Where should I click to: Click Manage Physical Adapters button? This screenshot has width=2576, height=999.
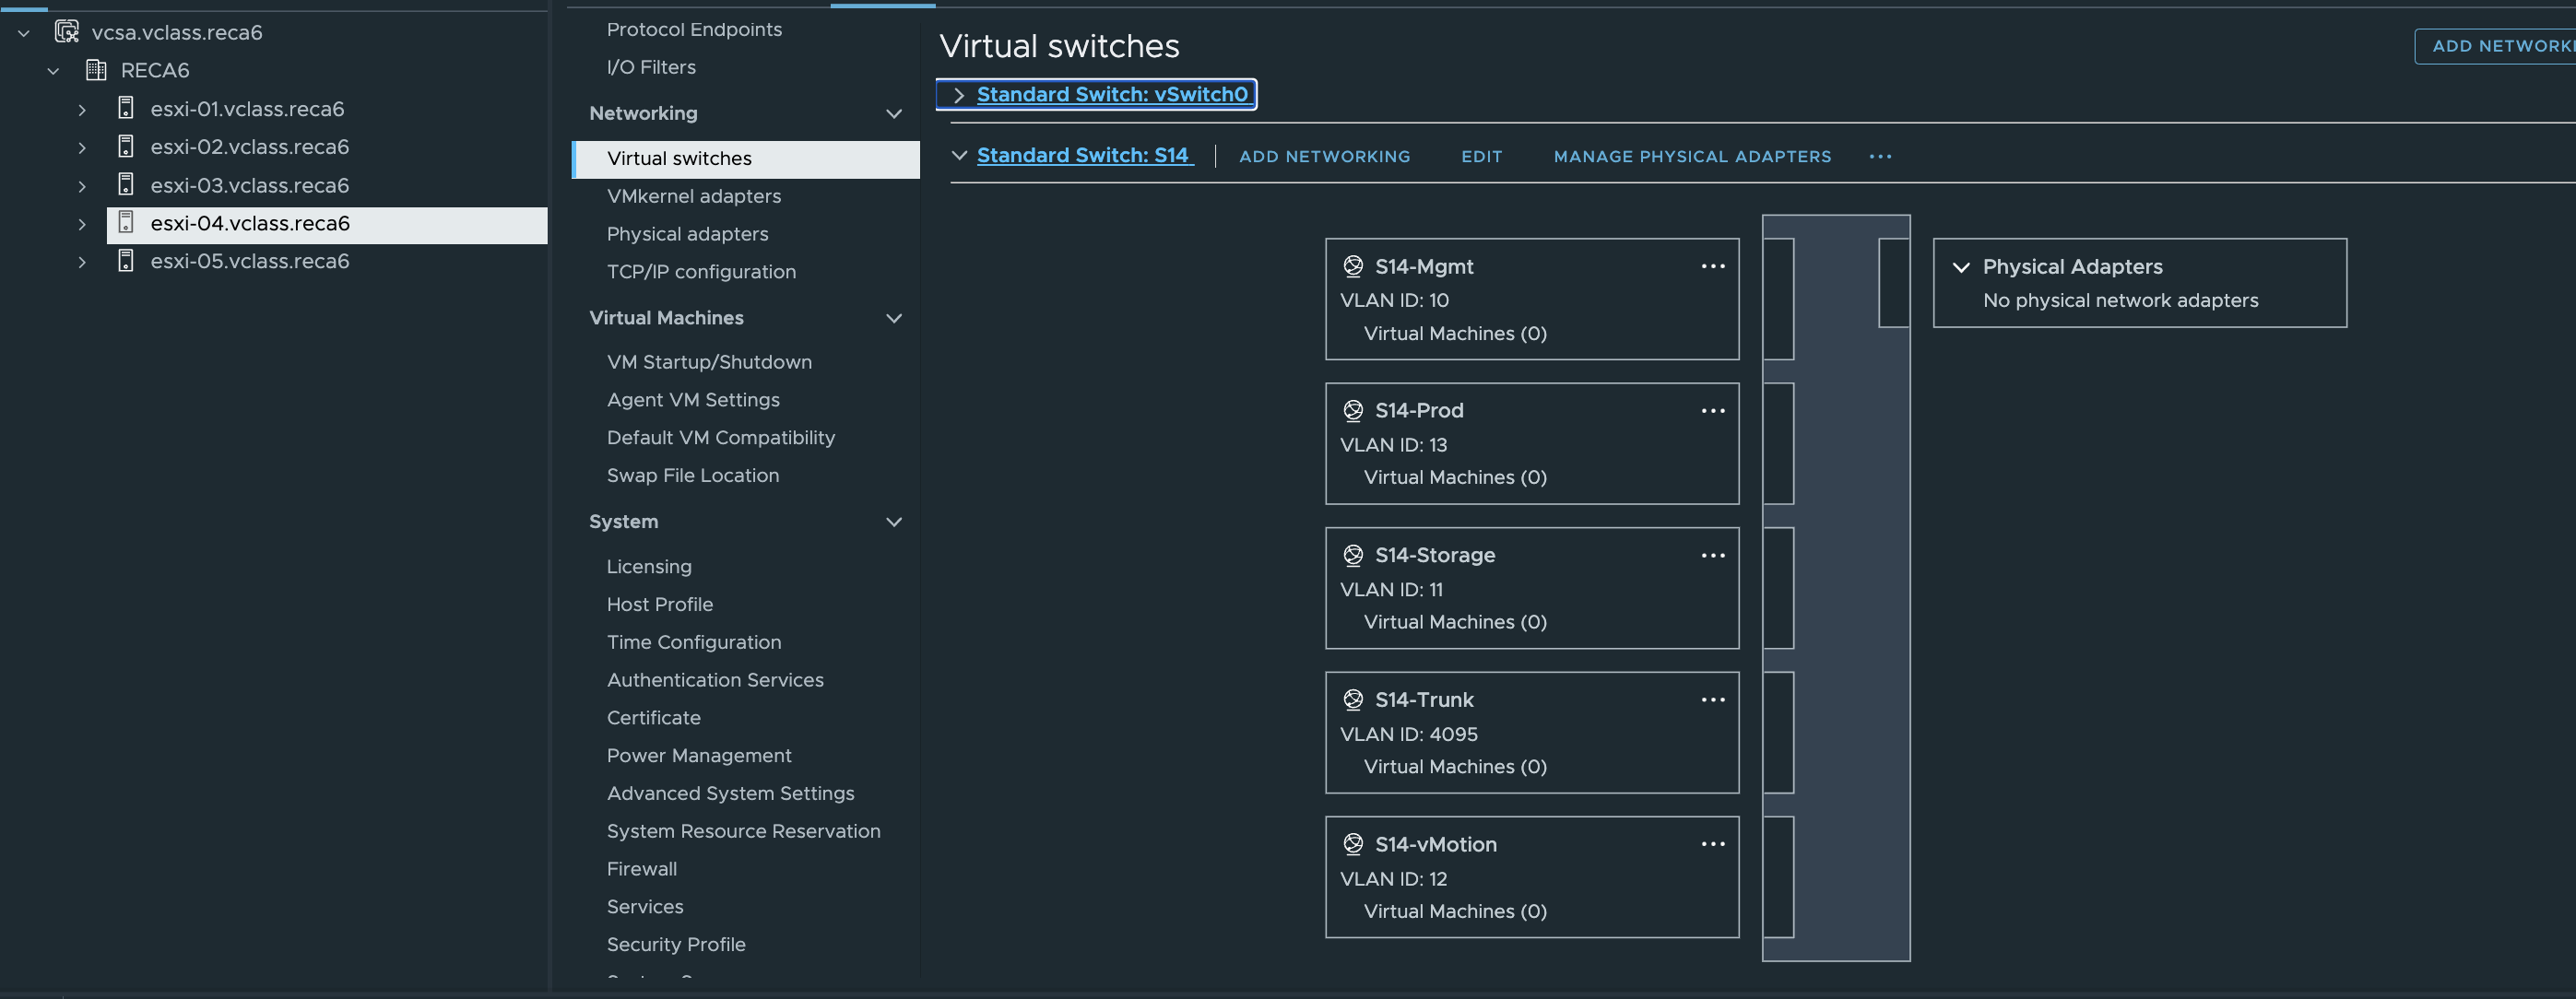(x=1692, y=156)
